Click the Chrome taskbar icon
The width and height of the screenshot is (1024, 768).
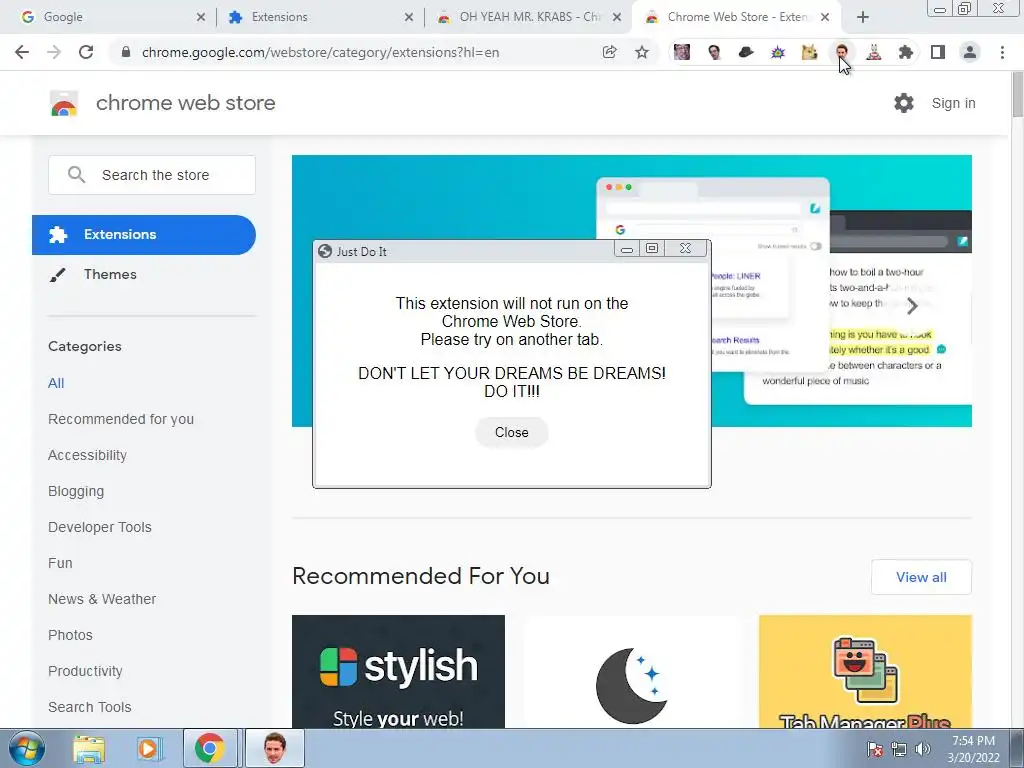pyautogui.click(x=209, y=749)
